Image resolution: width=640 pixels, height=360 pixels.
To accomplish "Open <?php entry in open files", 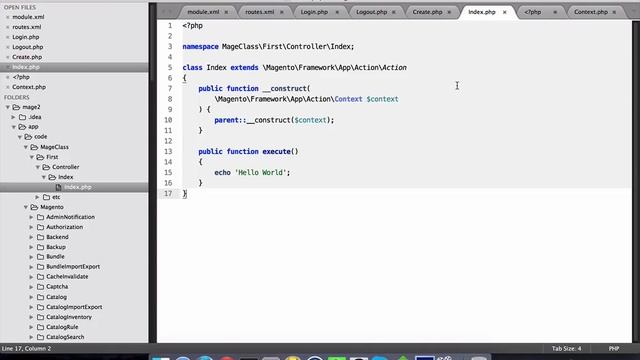I will [21, 77].
